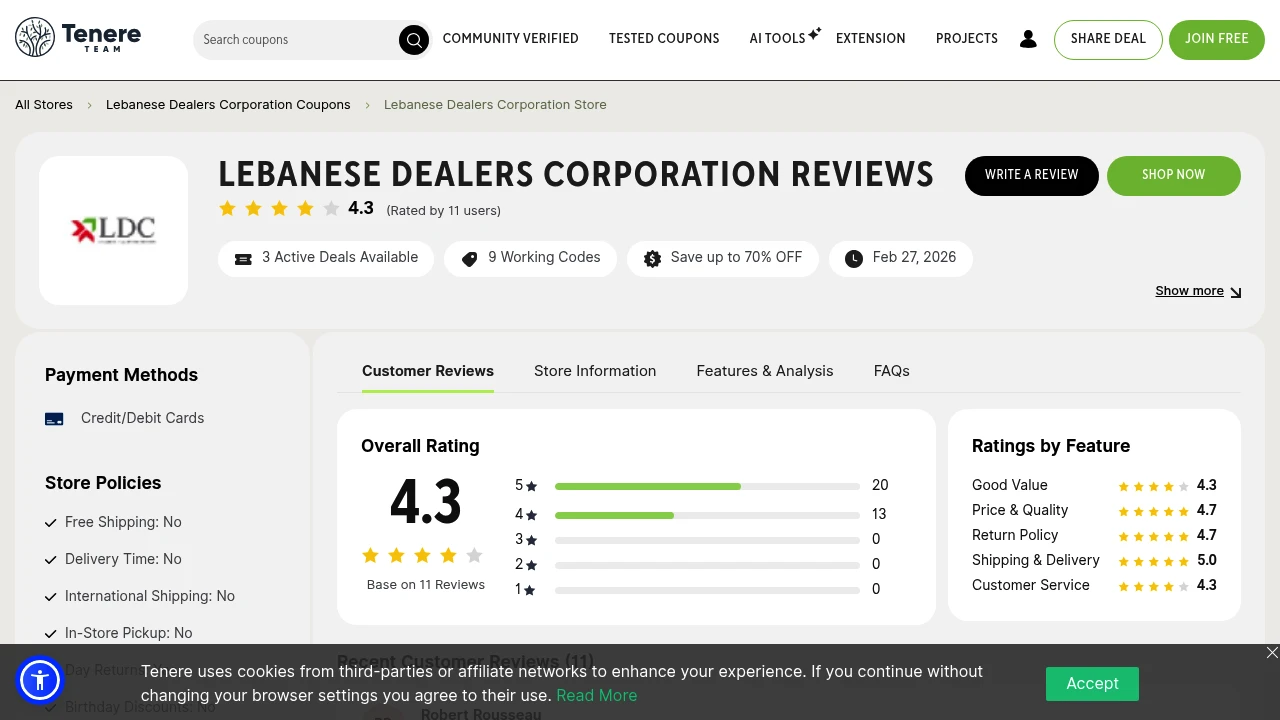
Task: Open Lebanese Dealers Corporation Coupons breadcrumb
Action: [228, 105]
